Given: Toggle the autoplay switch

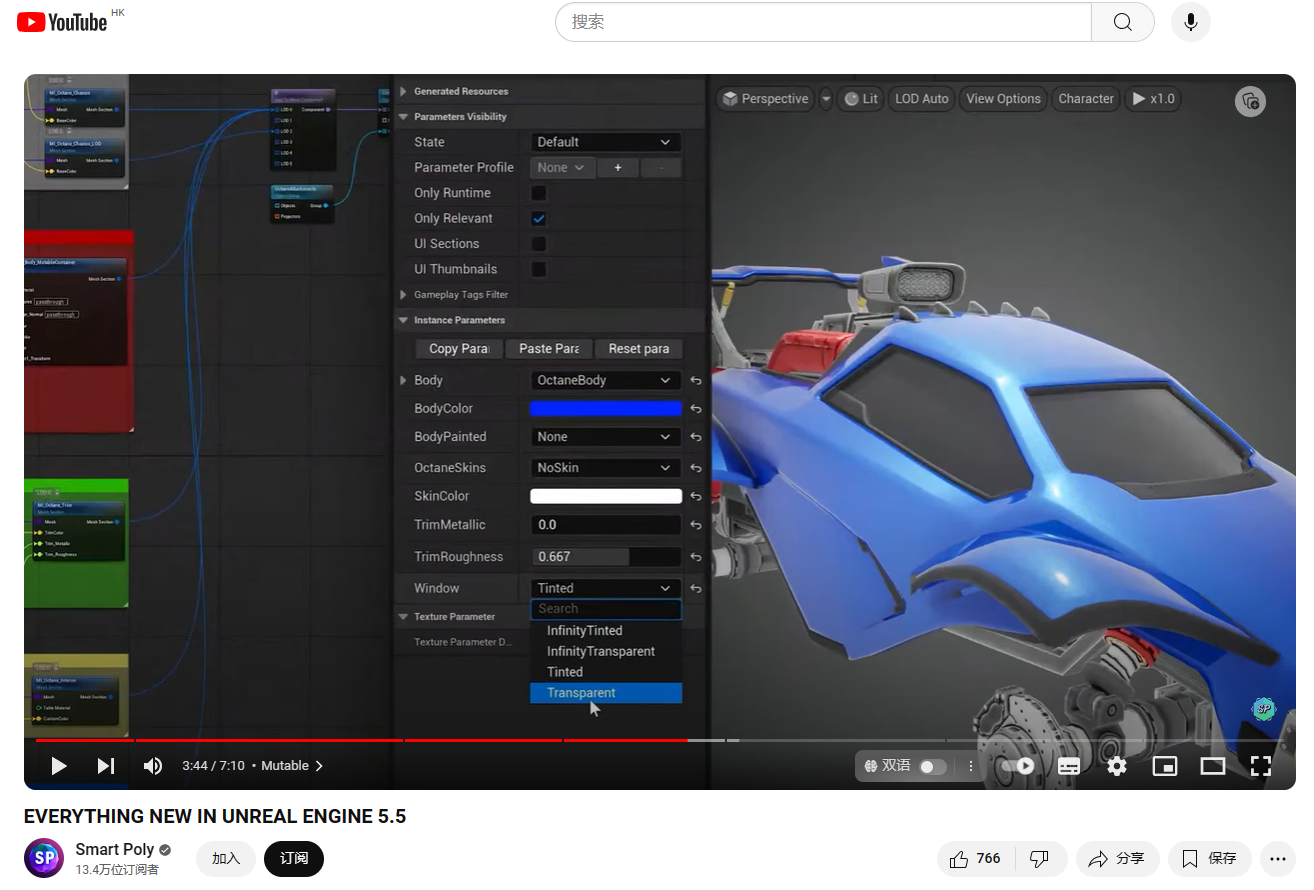Looking at the screenshot, I should pyautogui.click(x=1018, y=766).
